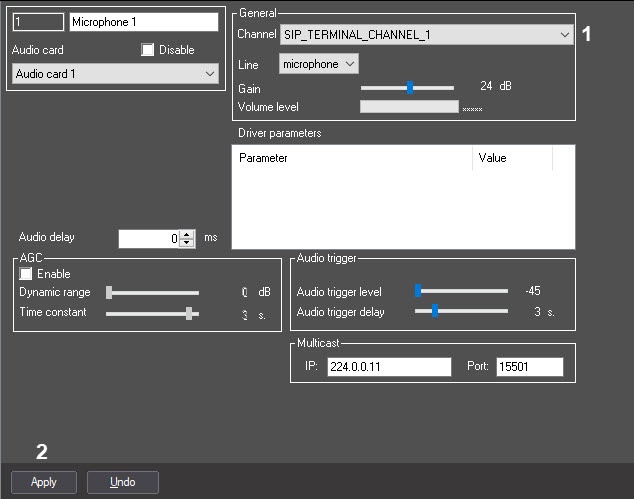This screenshot has height=499, width=634.
Task: Click the Time constant slider handle
Action: pyautogui.click(x=188, y=313)
